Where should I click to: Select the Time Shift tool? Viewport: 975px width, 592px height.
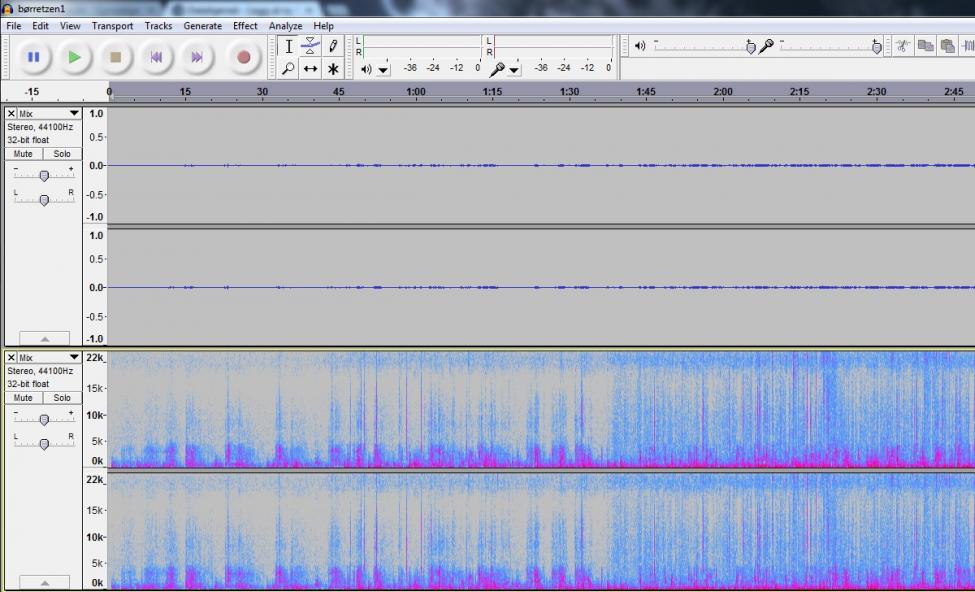311,69
